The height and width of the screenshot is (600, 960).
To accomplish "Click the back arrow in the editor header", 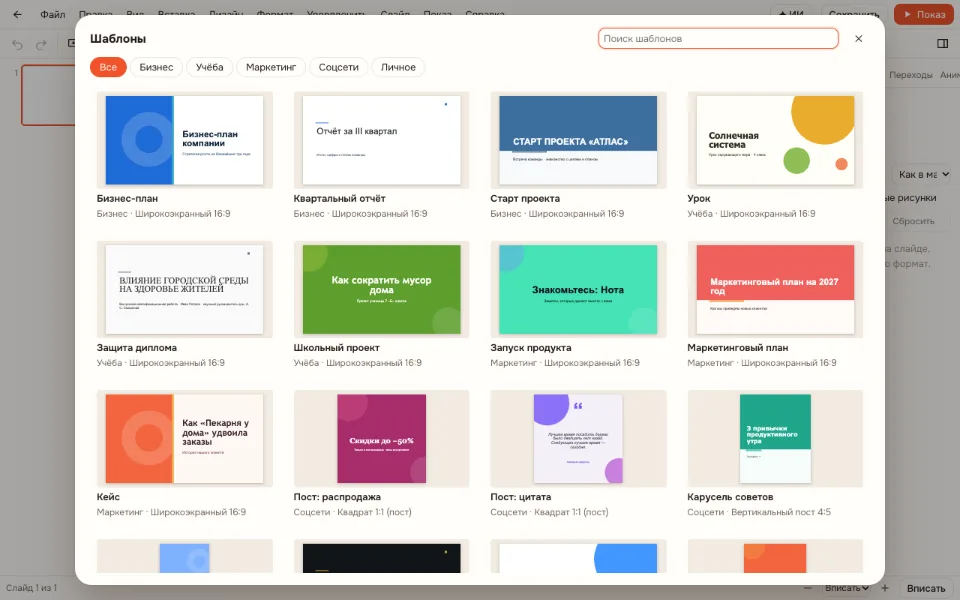I will click(17, 14).
